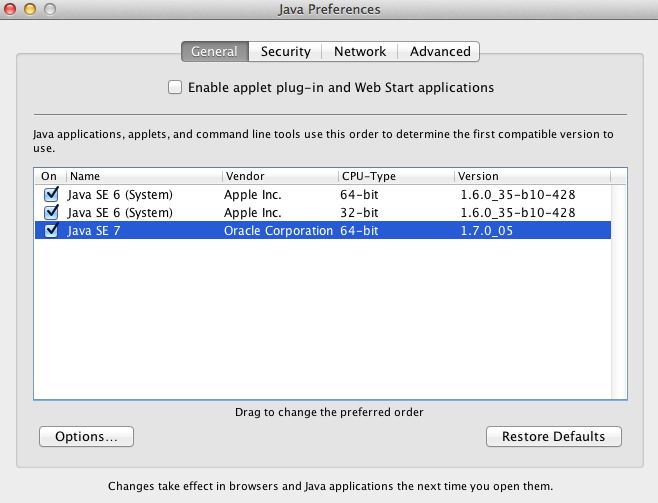Image resolution: width=658 pixels, height=503 pixels.
Task: Click the 32-bit CPU-Type cell
Action: pyautogui.click(x=359, y=213)
